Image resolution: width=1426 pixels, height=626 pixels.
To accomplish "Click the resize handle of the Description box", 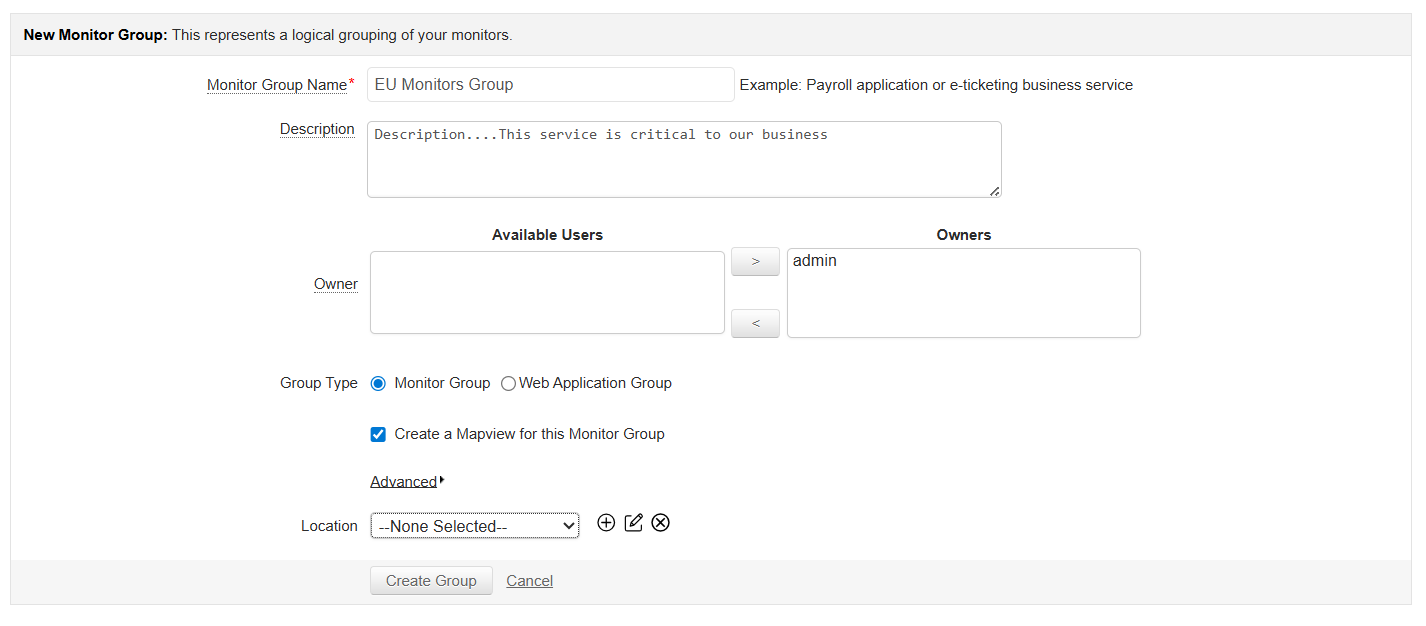I will coord(996,191).
